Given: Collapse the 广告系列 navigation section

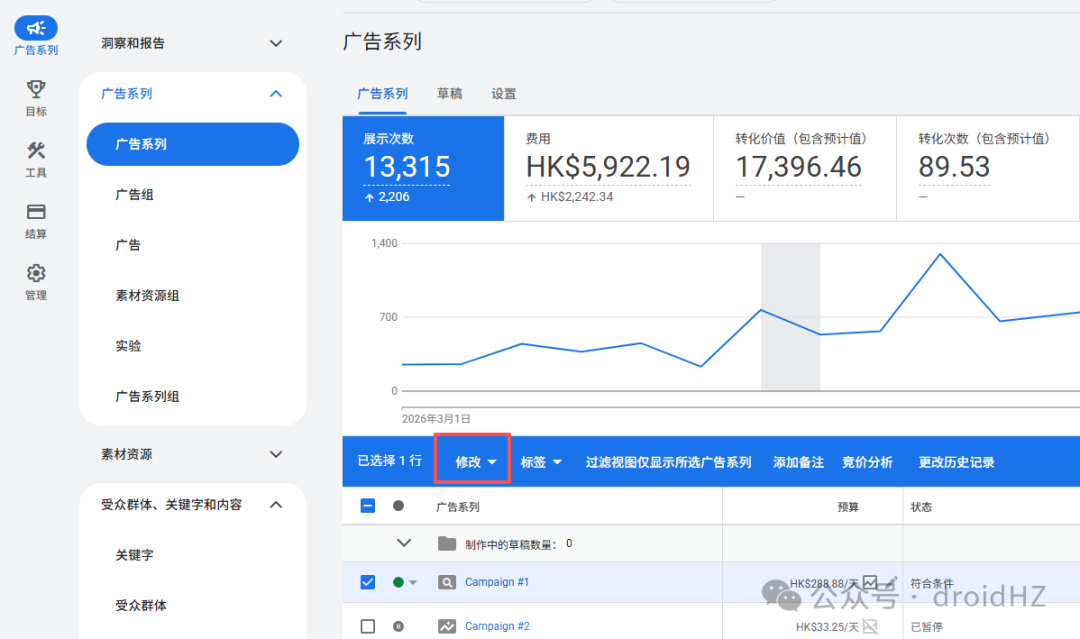Looking at the screenshot, I should 276,94.
